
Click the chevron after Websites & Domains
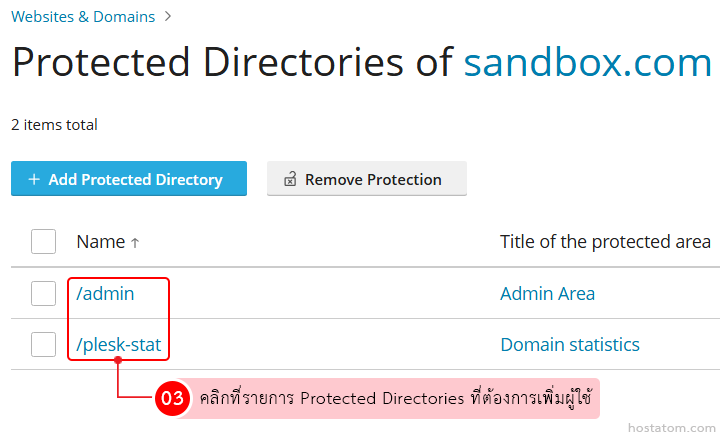pos(168,16)
